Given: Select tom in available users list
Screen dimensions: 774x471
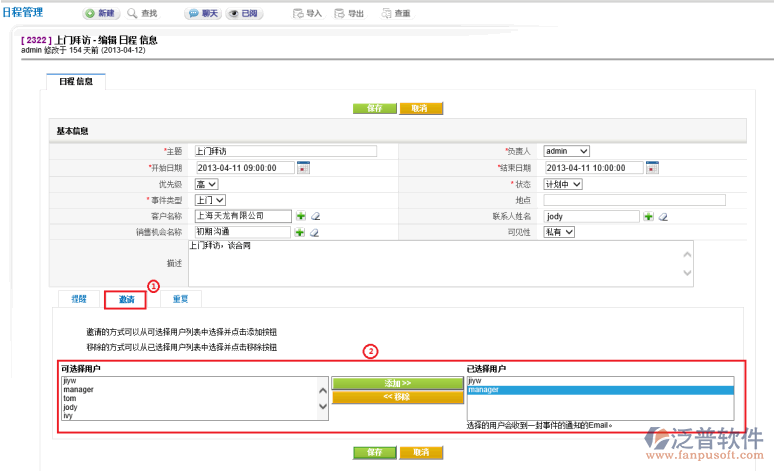Looking at the screenshot, I should (69, 399).
